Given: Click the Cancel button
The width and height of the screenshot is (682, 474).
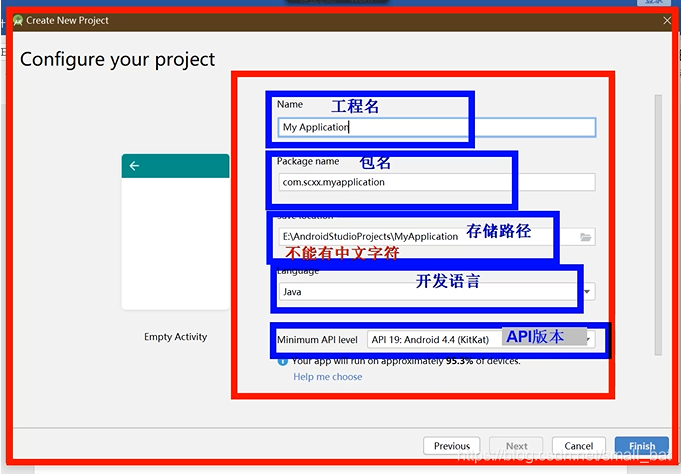Looking at the screenshot, I should click(578, 446).
